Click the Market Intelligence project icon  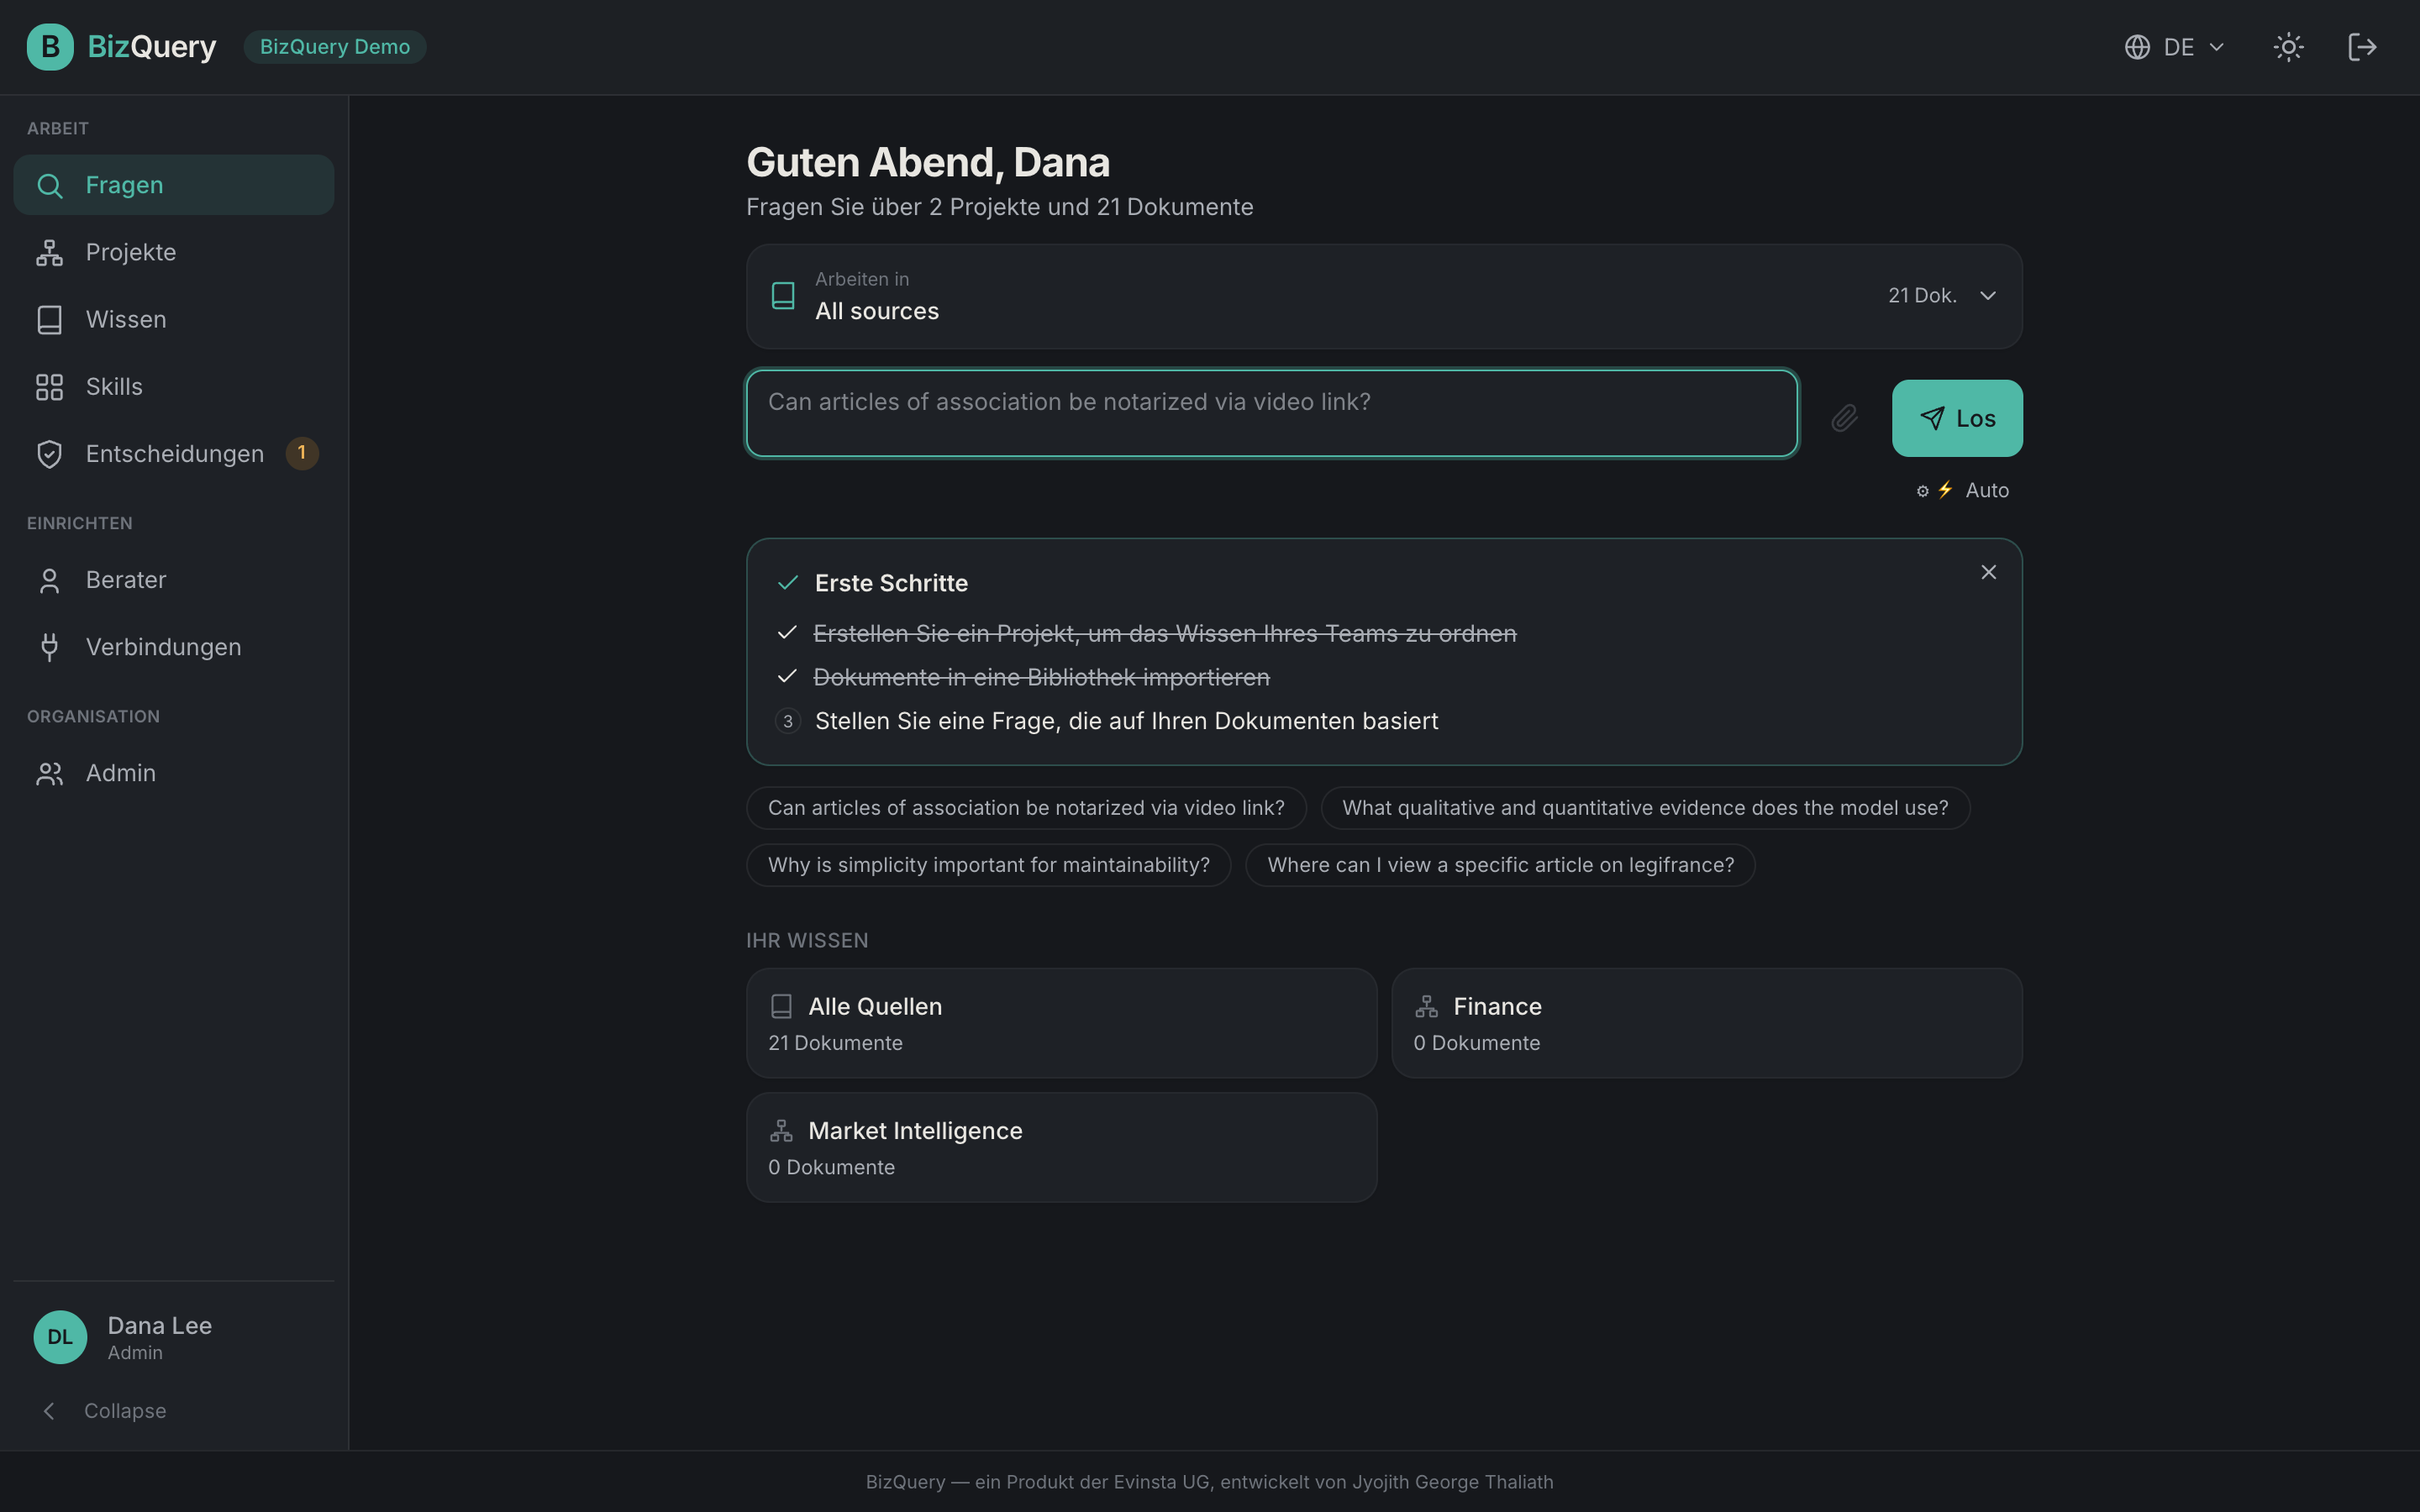[x=781, y=1130]
